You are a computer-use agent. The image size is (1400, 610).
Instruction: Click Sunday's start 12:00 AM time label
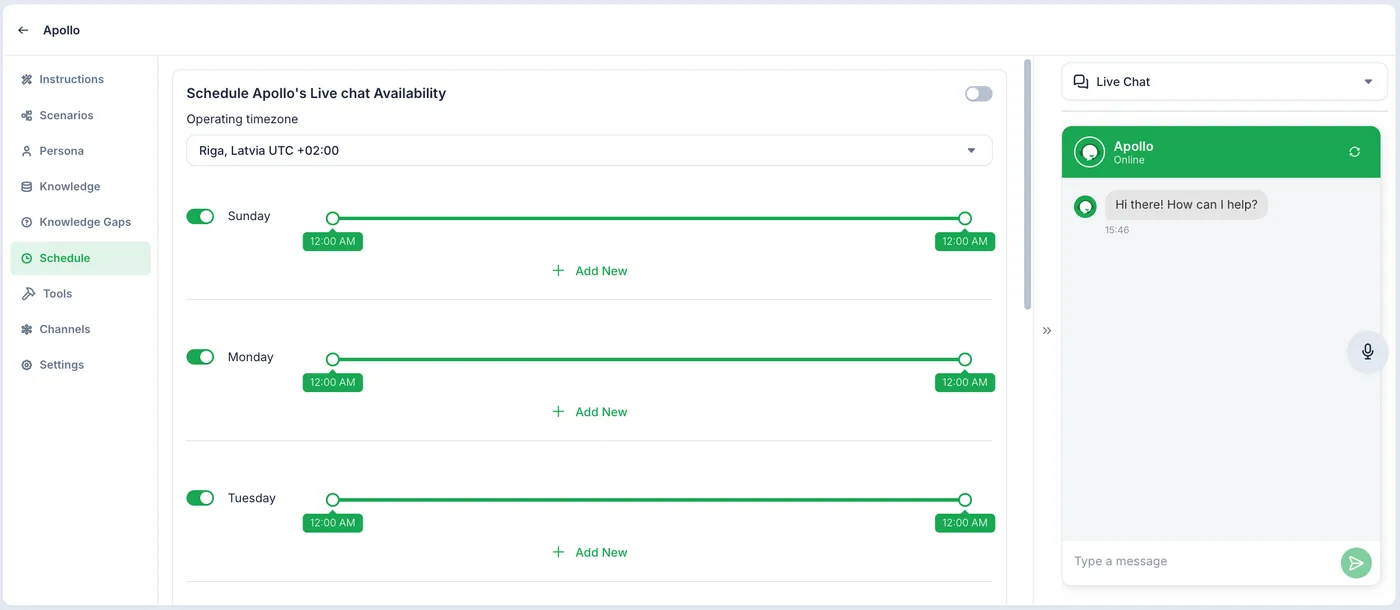[x=333, y=241]
